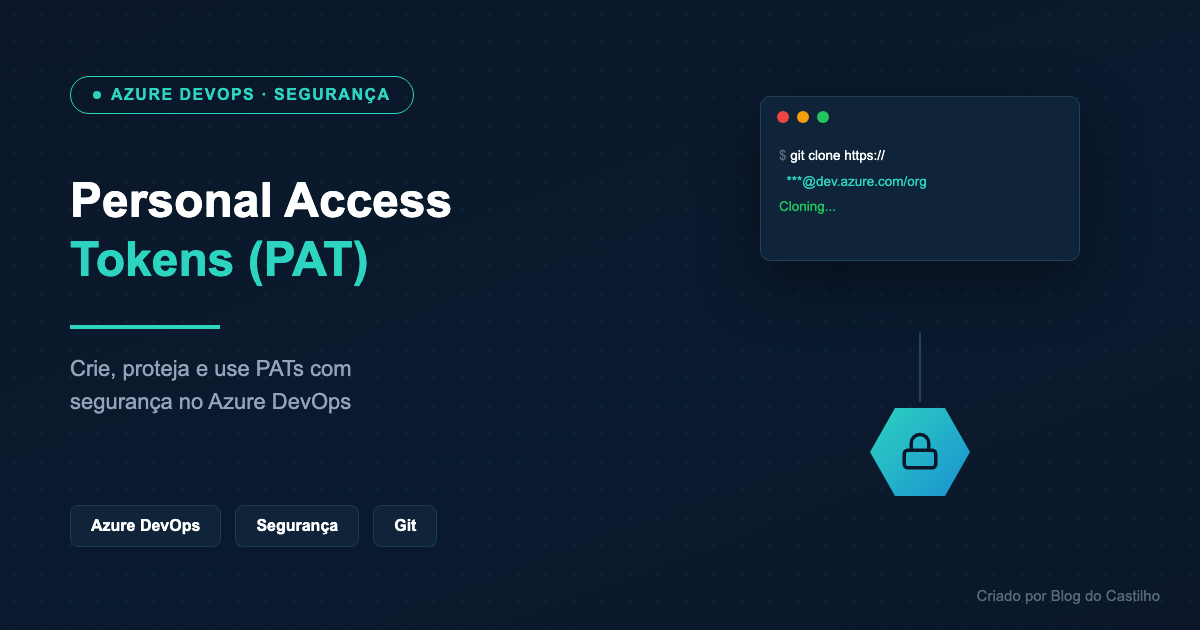Click the Personal Access title line
Viewport: 1200px width, 630px height.
pyautogui.click(x=261, y=201)
